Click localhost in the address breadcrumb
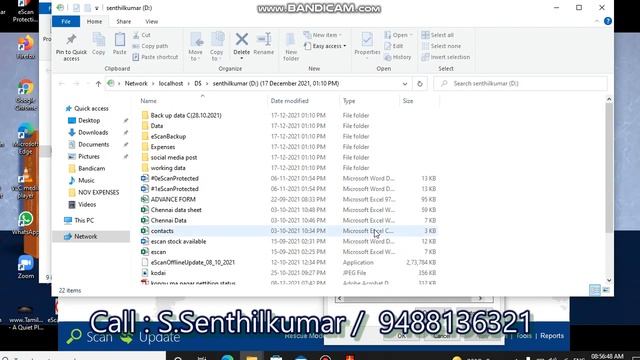 (171, 83)
